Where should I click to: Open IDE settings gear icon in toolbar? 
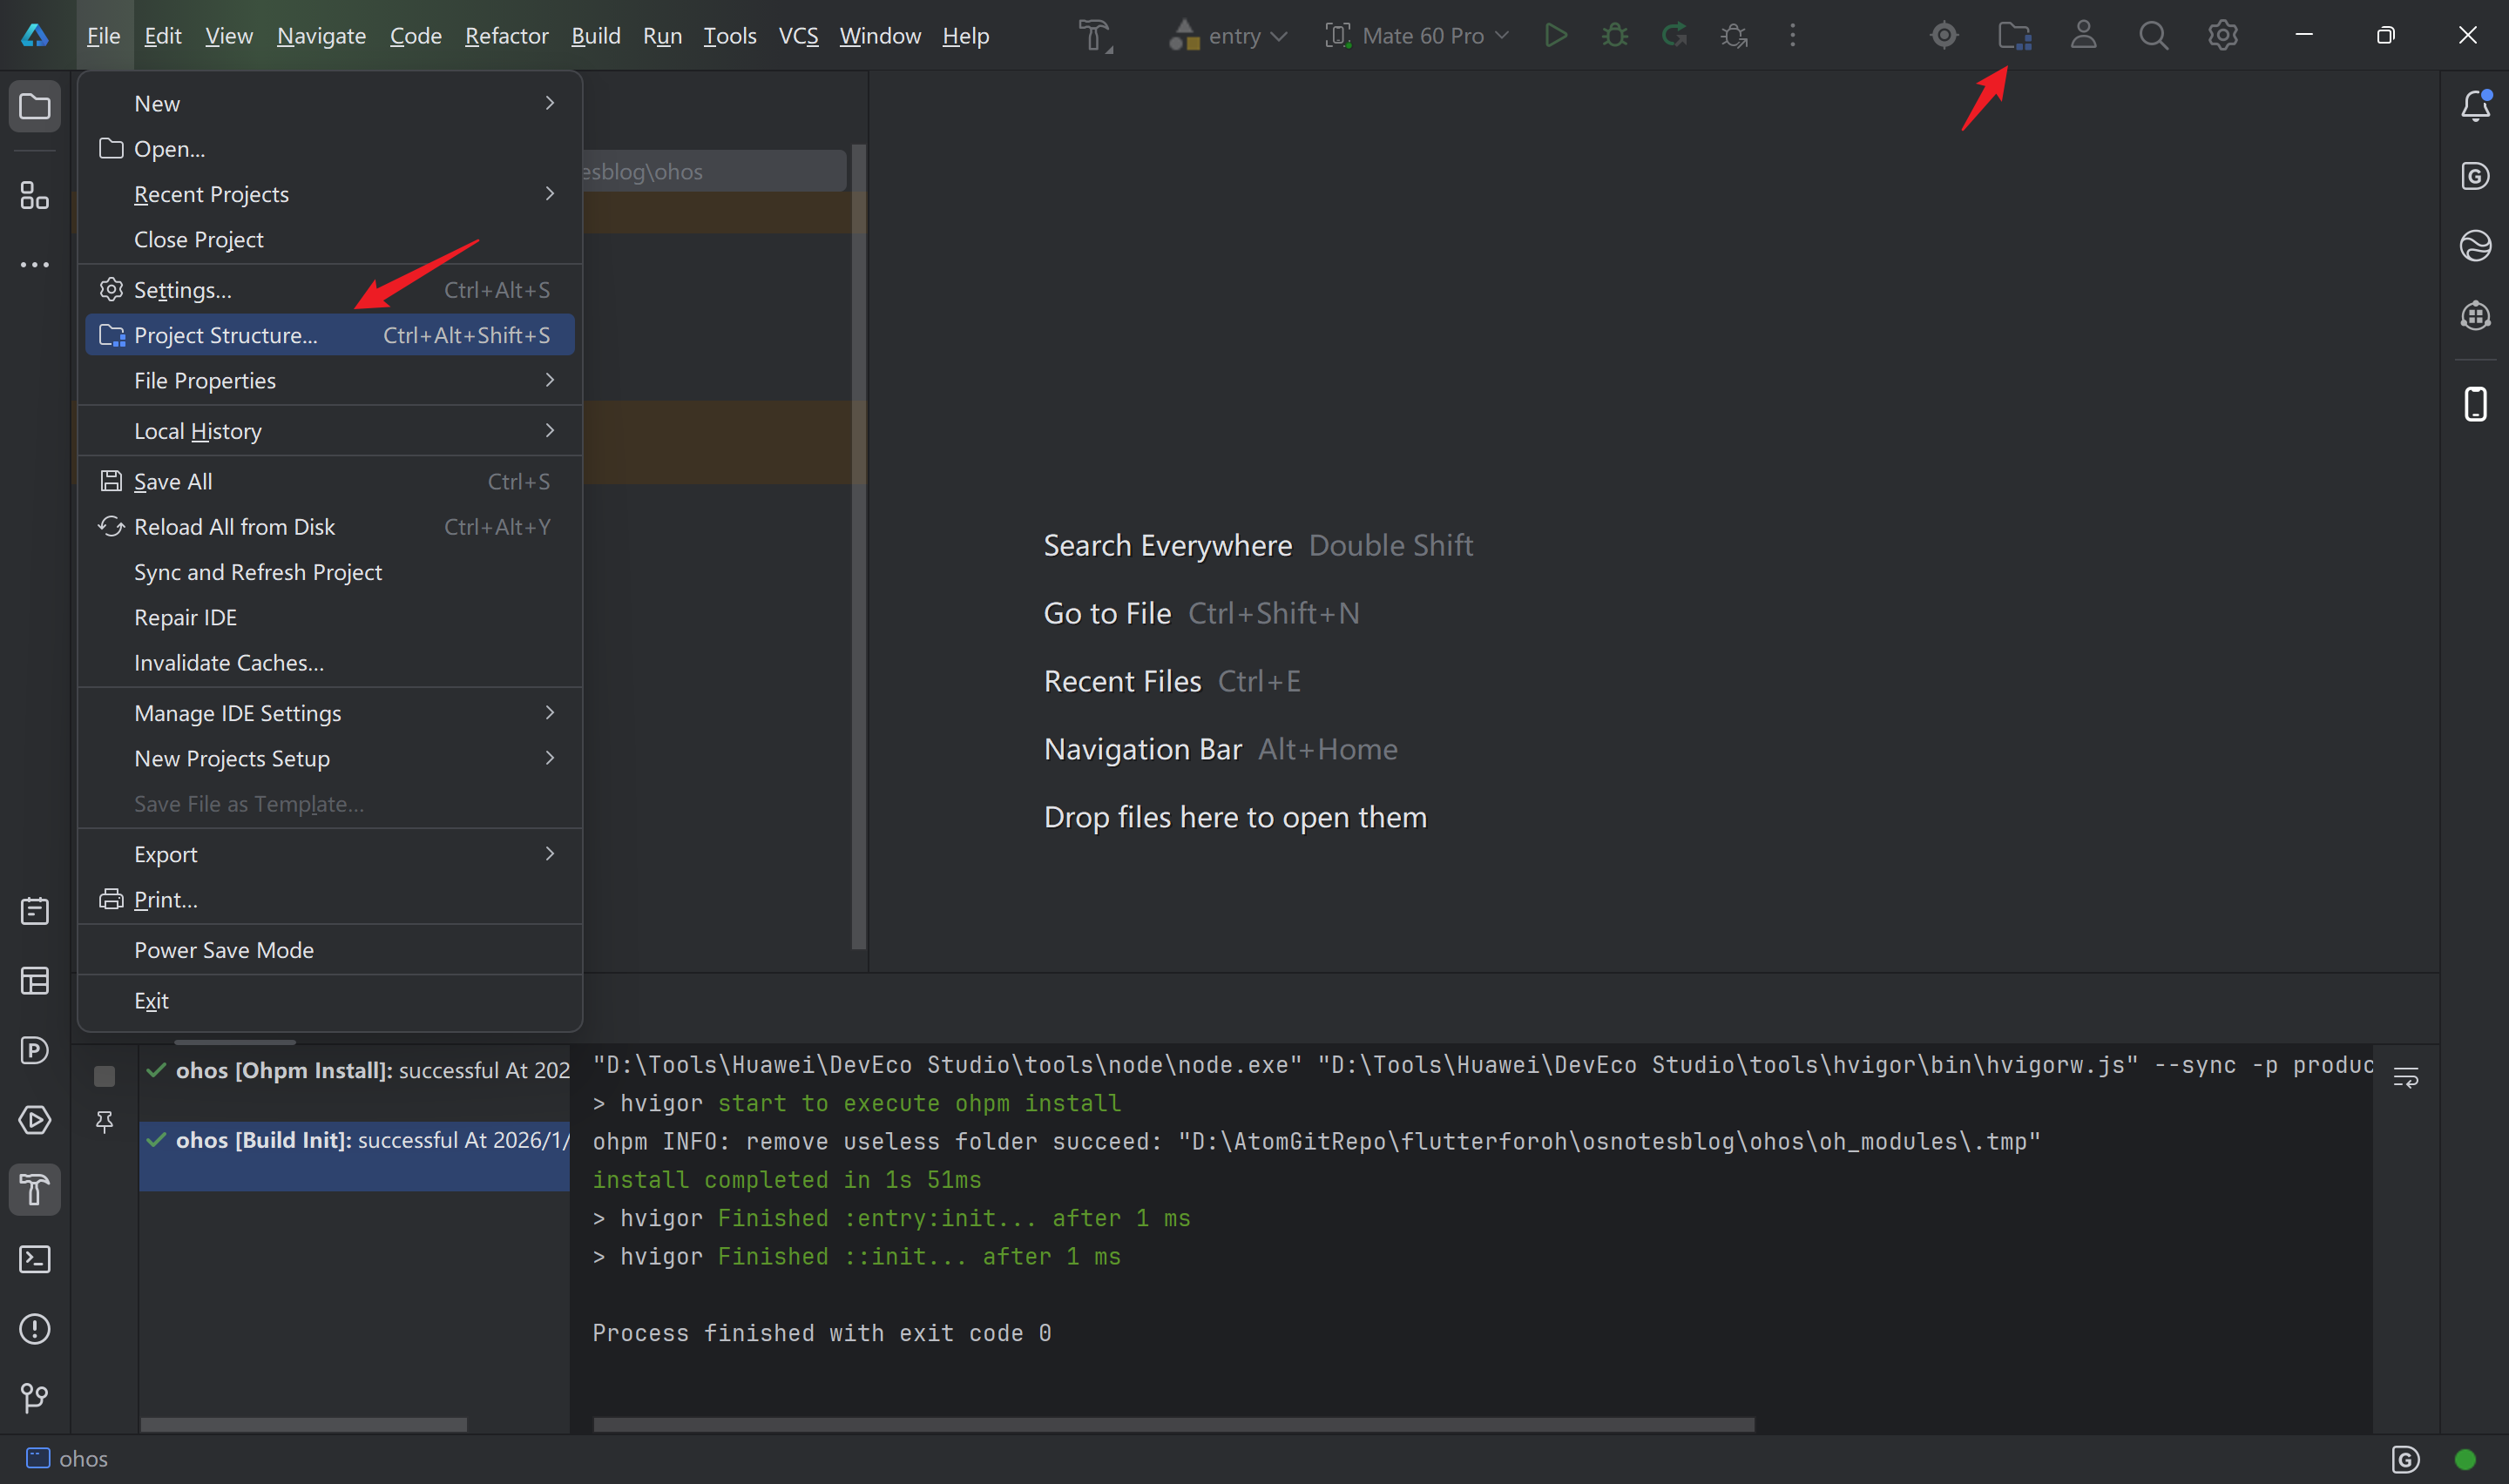pyautogui.click(x=2223, y=36)
